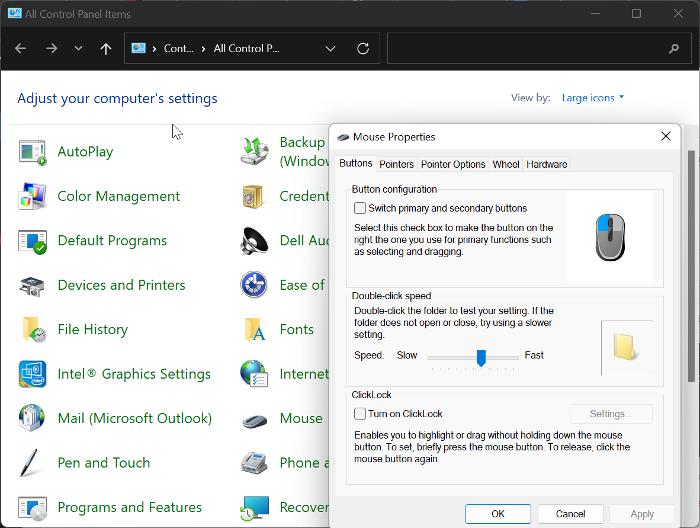This screenshot has height=528, width=700.
Task: Open Devices and Printers icon
Action: (x=33, y=285)
